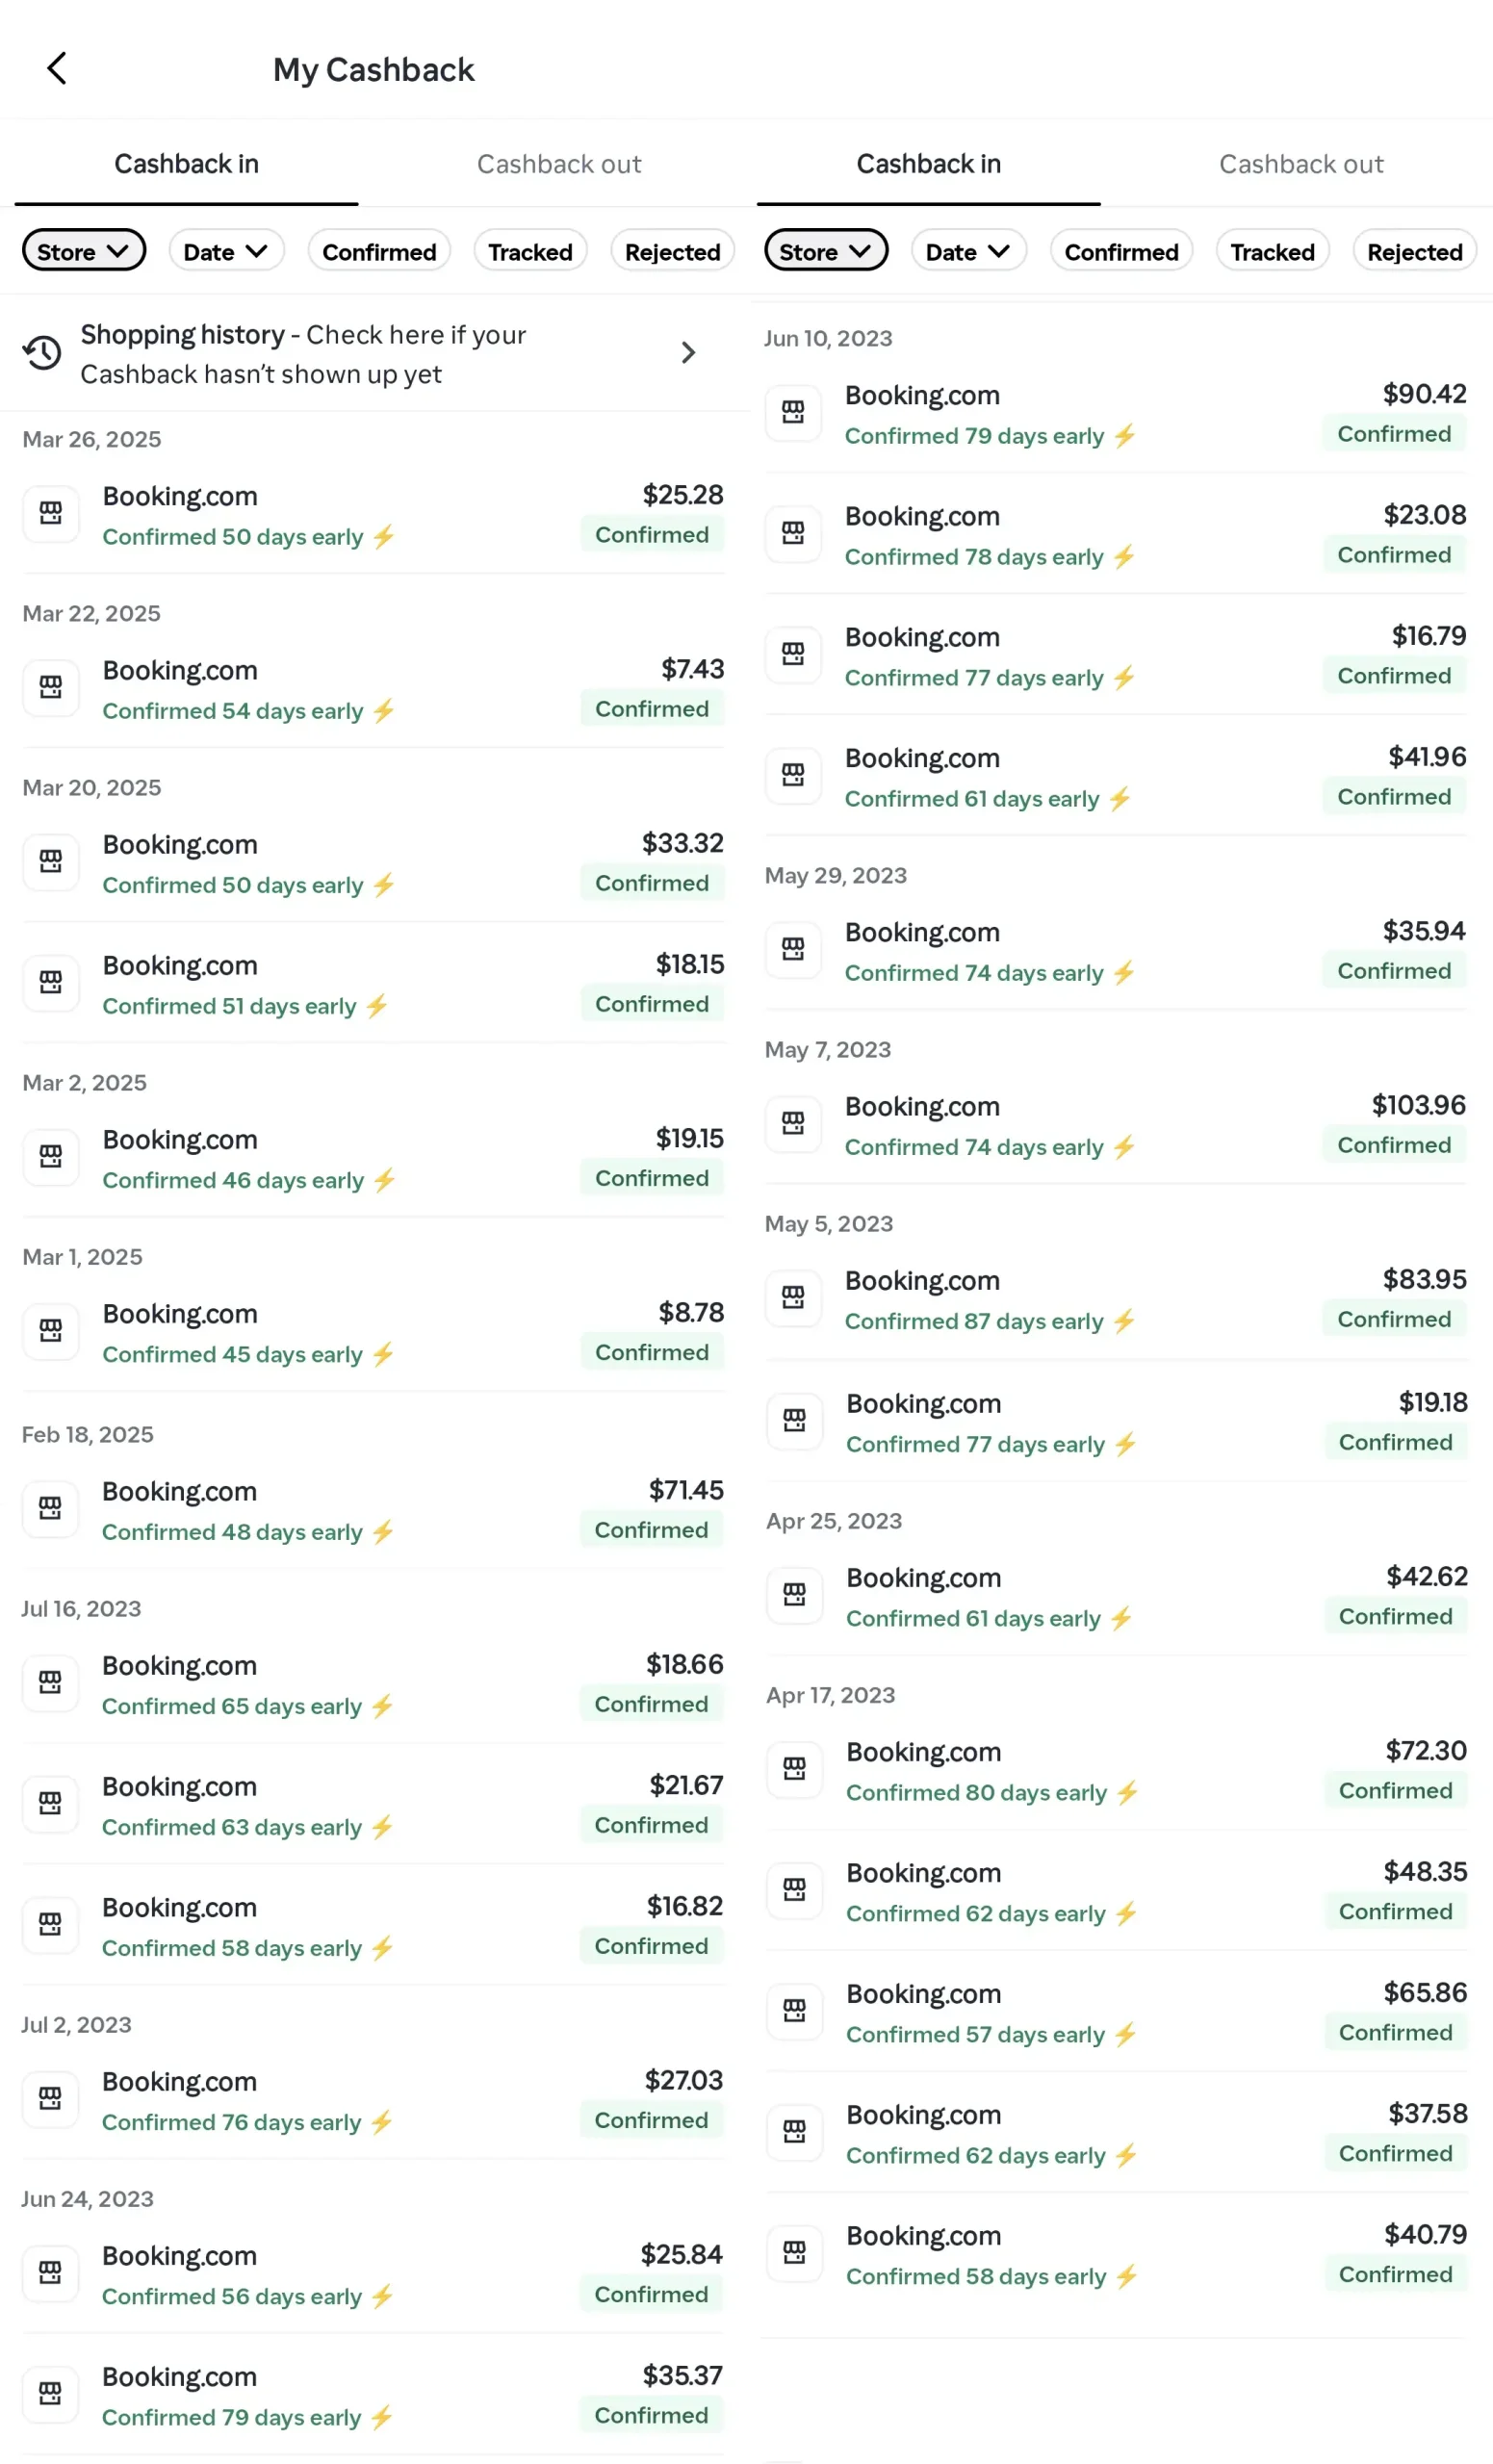Screen dimensions: 1493x2464
Task: Open the left Store filter dropdown
Action: tap(84, 252)
